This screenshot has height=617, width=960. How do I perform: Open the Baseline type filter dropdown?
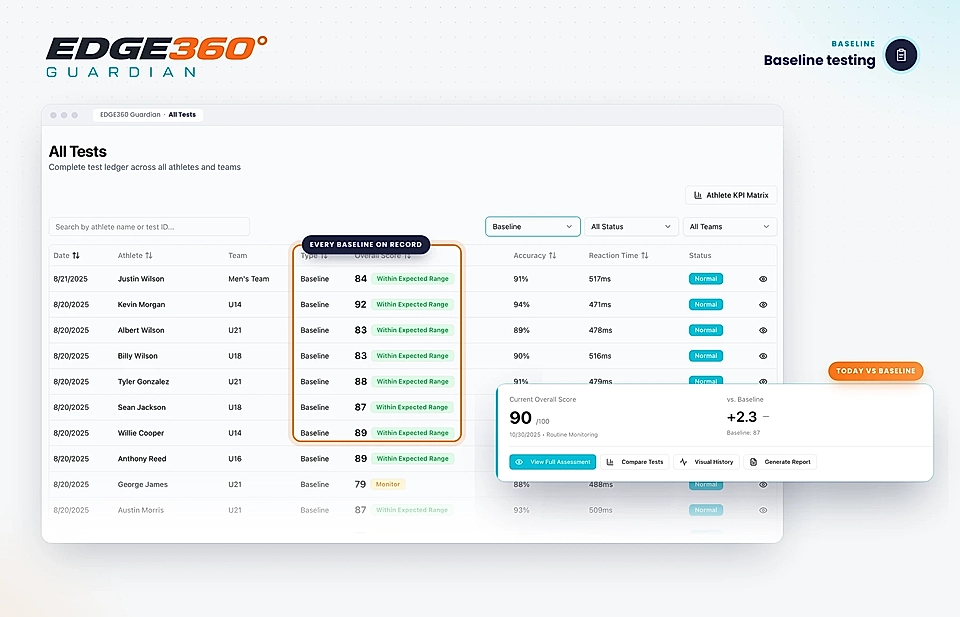(x=533, y=226)
